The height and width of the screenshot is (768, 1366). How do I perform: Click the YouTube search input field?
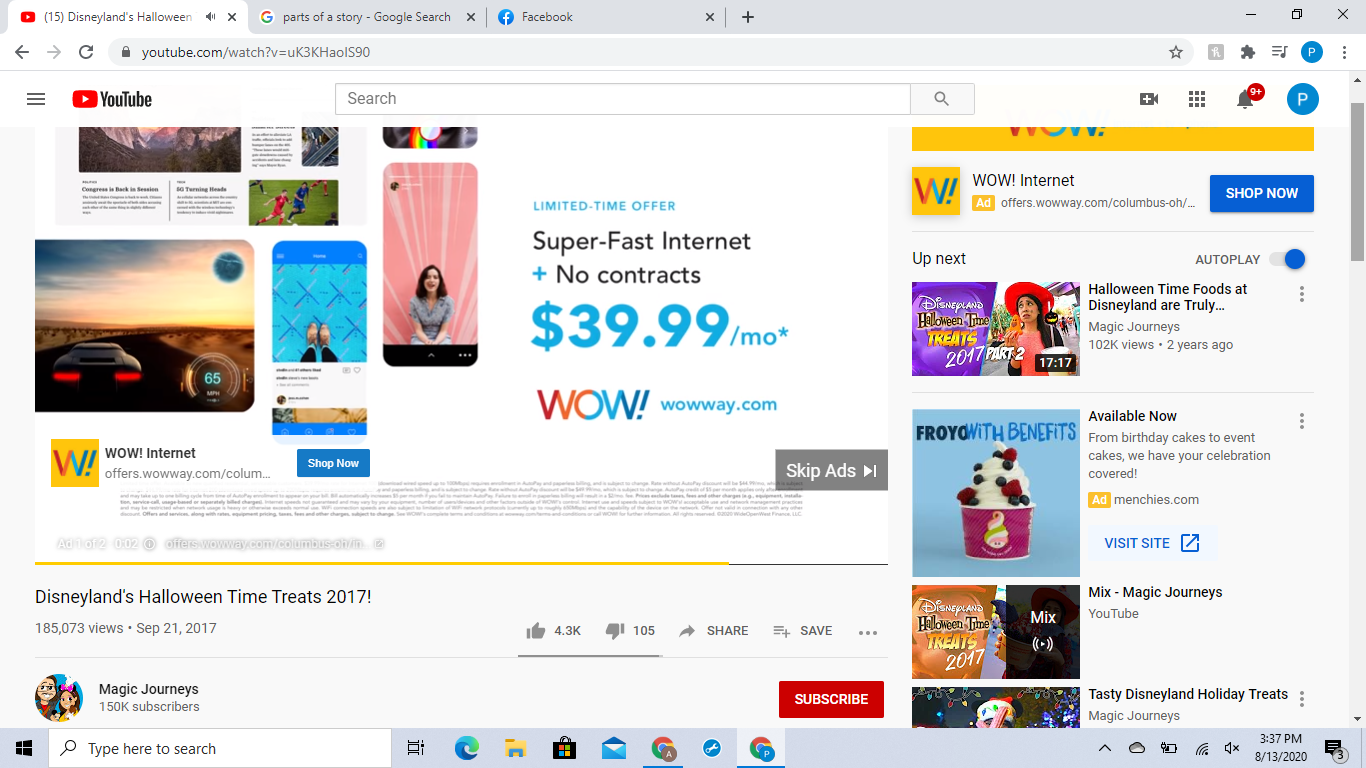coord(622,99)
